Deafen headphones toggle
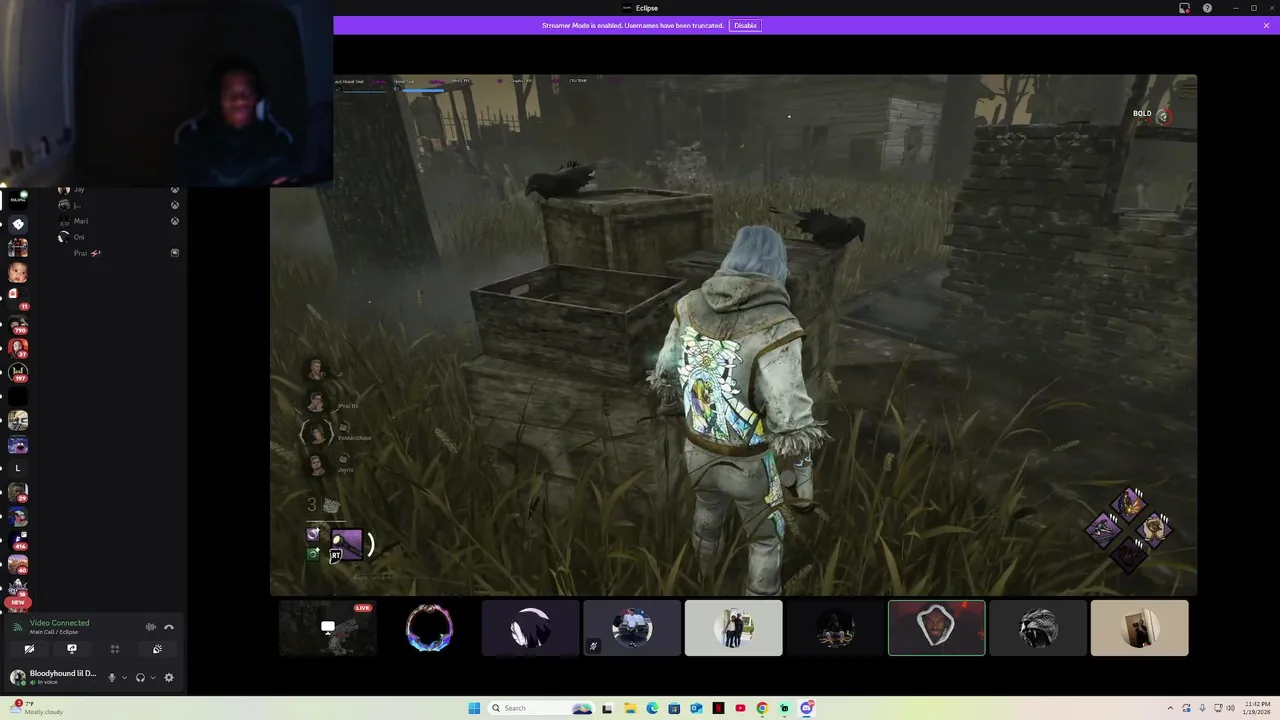 point(140,678)
